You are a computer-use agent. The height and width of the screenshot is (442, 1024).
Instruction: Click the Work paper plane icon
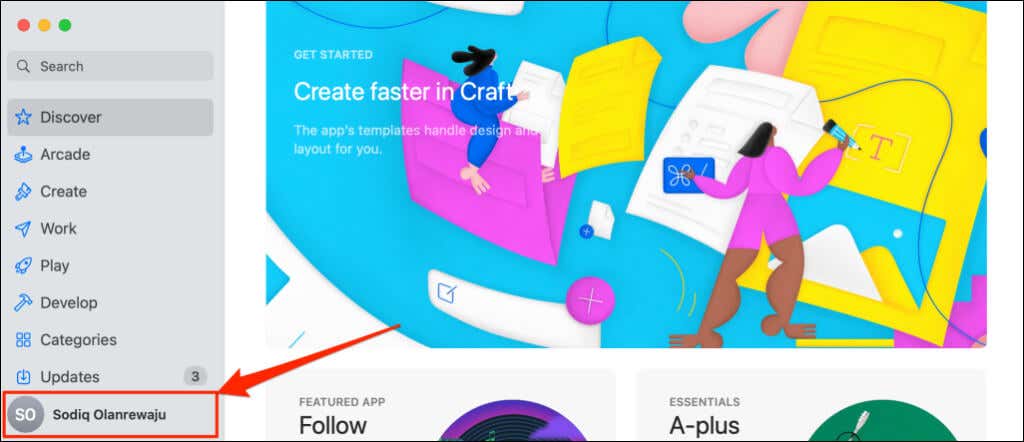click(x=23, y=229)
